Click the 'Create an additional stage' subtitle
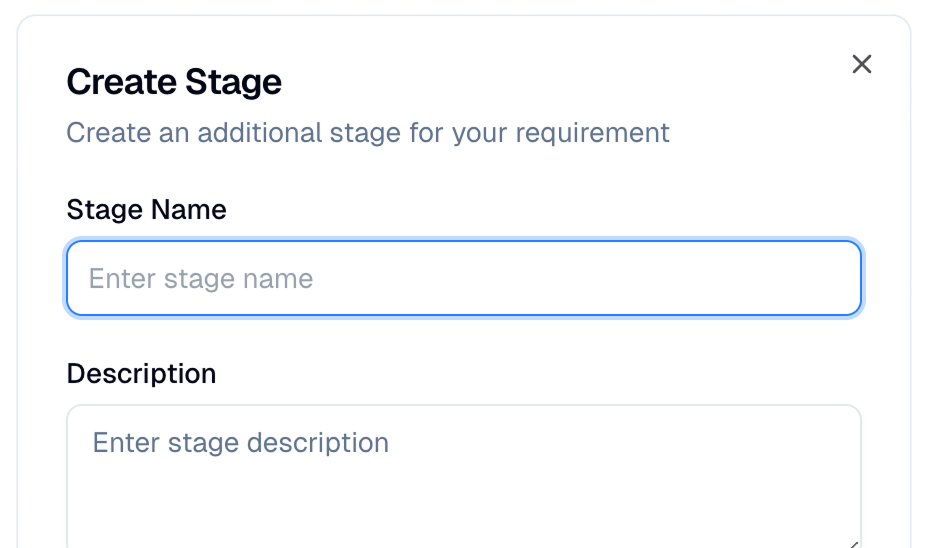 (x=368, y=133)
